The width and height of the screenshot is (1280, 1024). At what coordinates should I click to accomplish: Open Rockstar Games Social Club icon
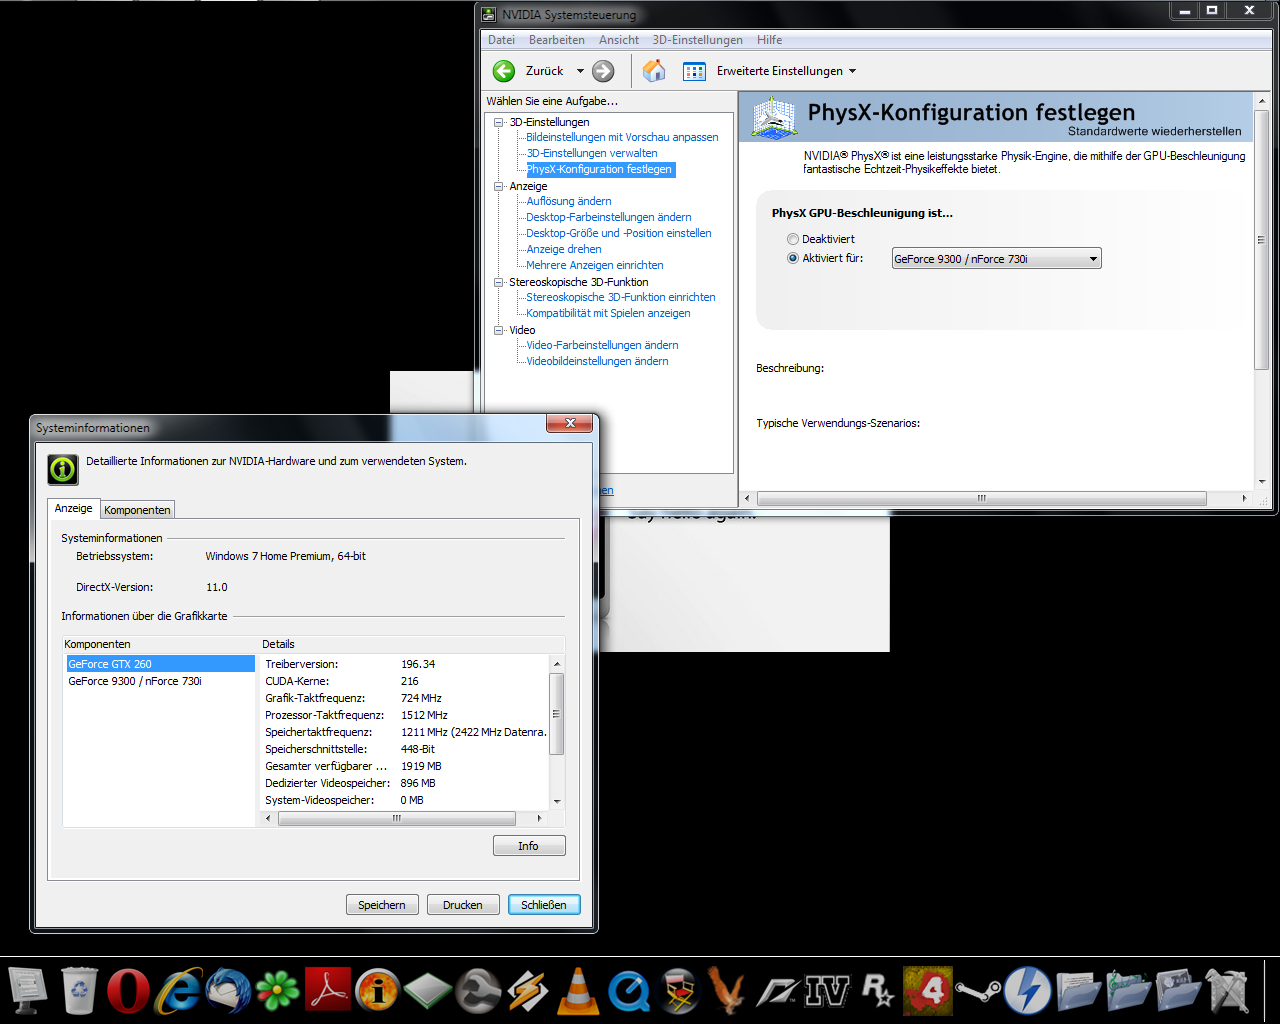coord(878,991)
